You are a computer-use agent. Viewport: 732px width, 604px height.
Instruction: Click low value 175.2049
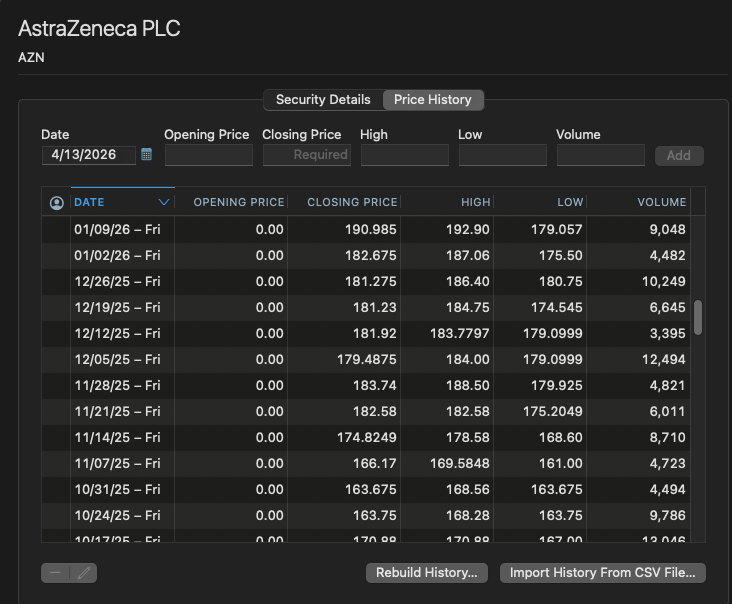[x=553, y=411]
